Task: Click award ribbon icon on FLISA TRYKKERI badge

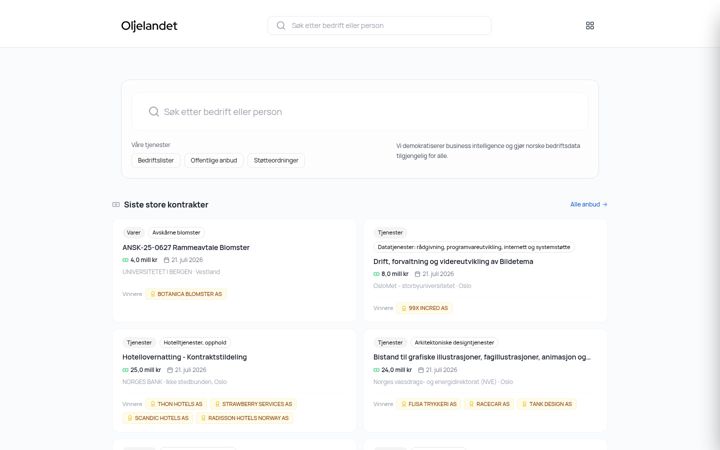Action: [404, 404]
